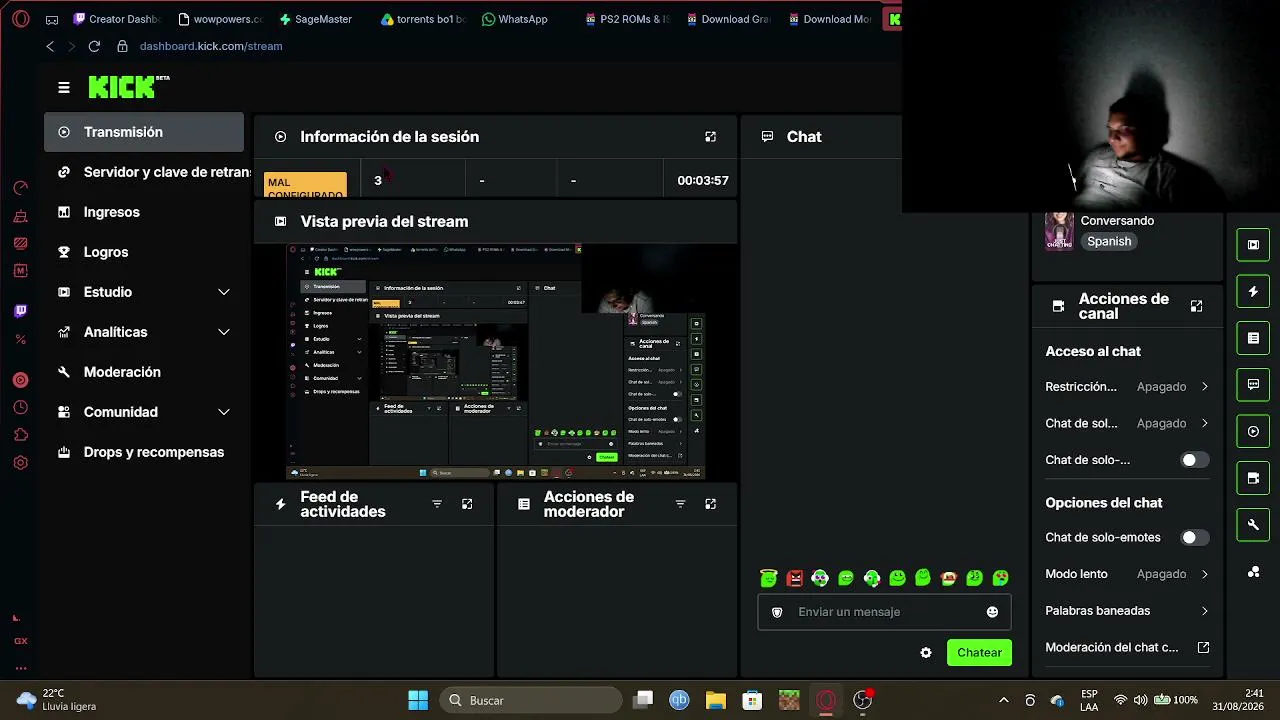Click the Windows Start button

point(418,700)
